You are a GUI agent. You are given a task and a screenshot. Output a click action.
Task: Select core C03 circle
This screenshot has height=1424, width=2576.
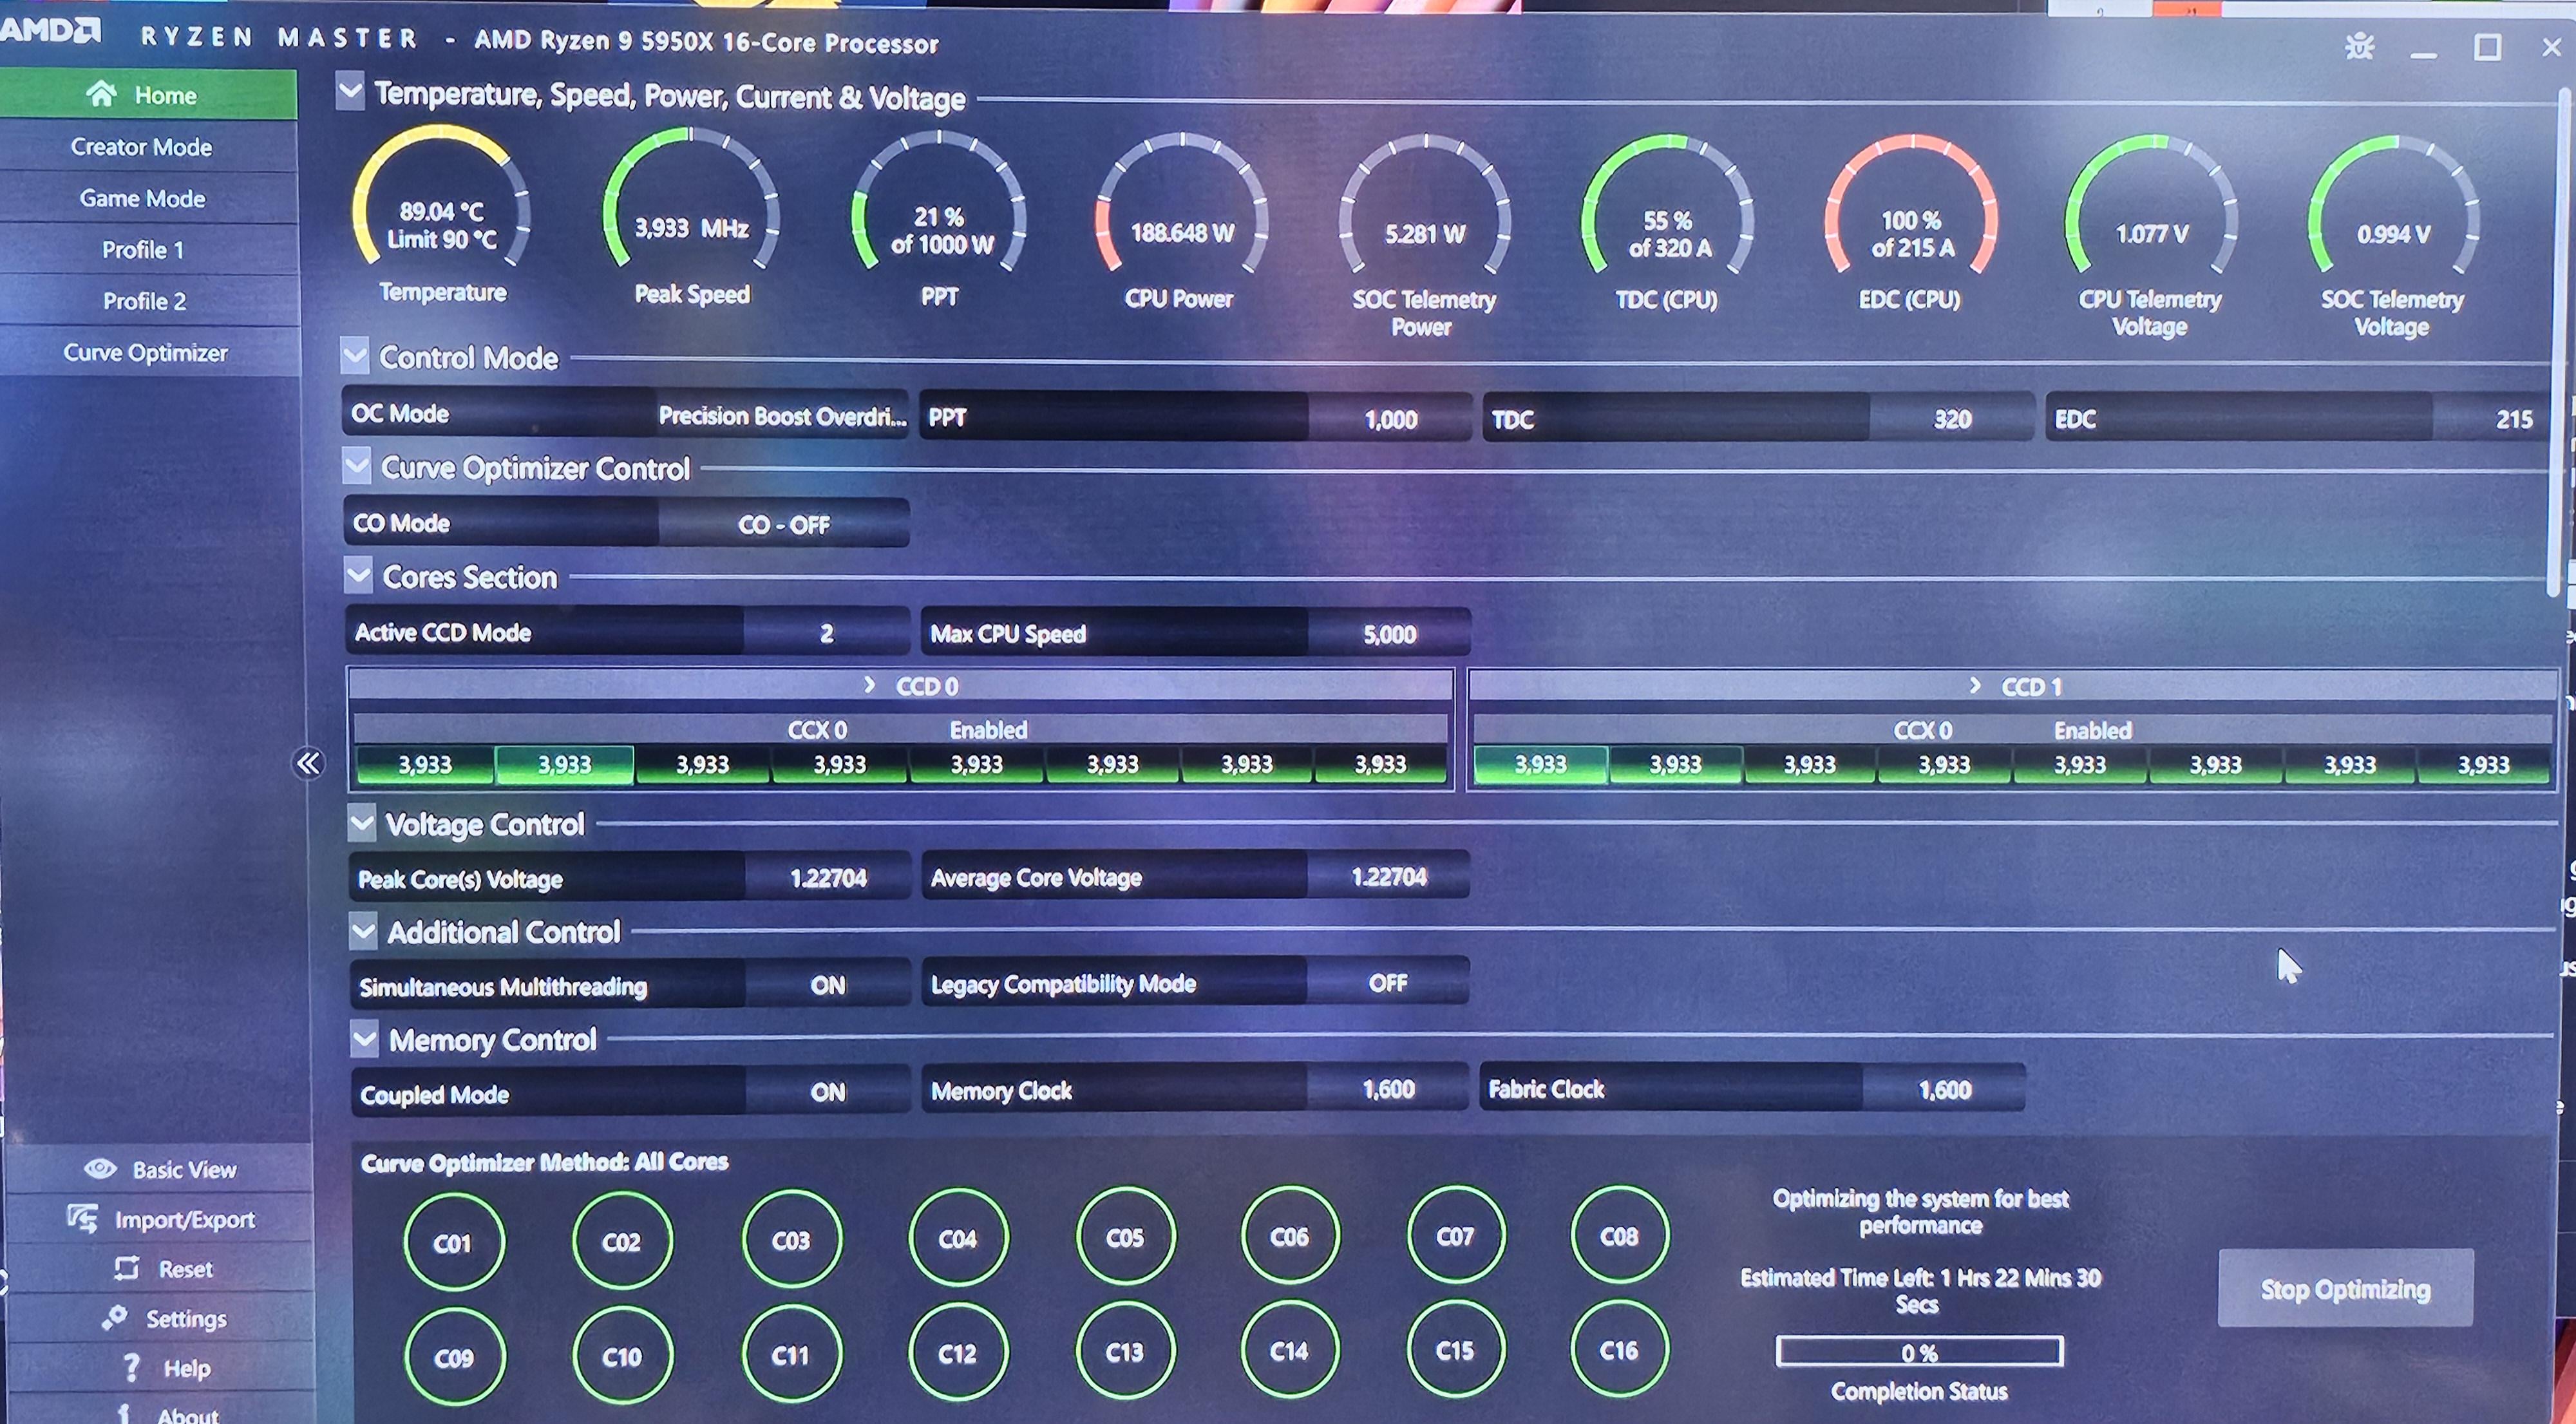[791, 1240]
